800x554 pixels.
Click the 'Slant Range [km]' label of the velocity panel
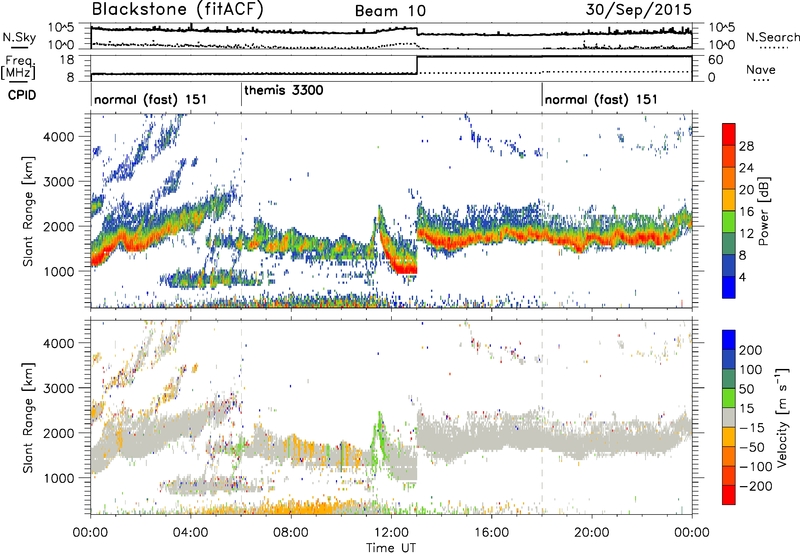(x=28, y=418)
